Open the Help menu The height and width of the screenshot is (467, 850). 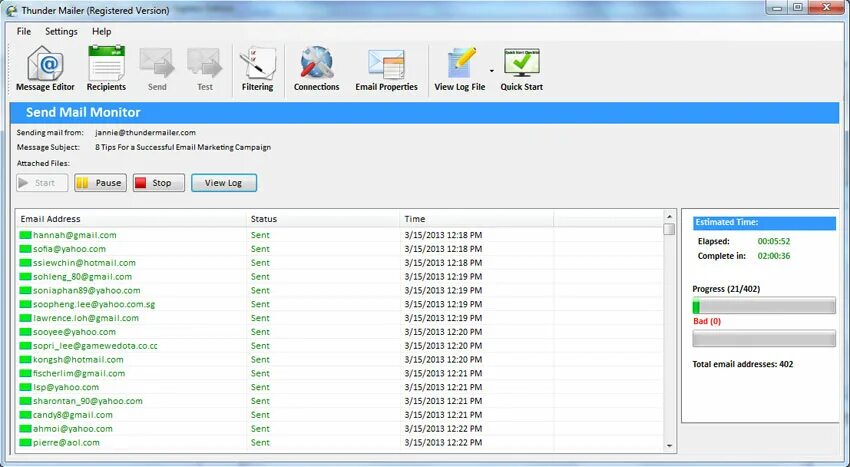coord(101,31)
